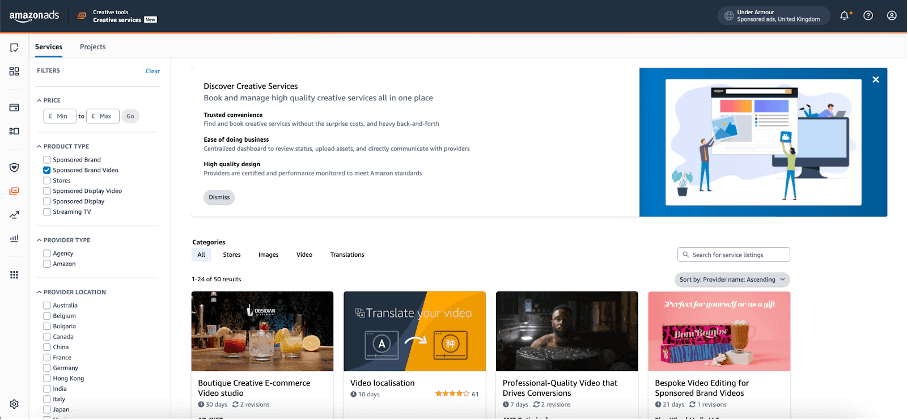Close the Discover Creative Services banner
Viewport: 908px width, 420px height.
tap(875, 79)
